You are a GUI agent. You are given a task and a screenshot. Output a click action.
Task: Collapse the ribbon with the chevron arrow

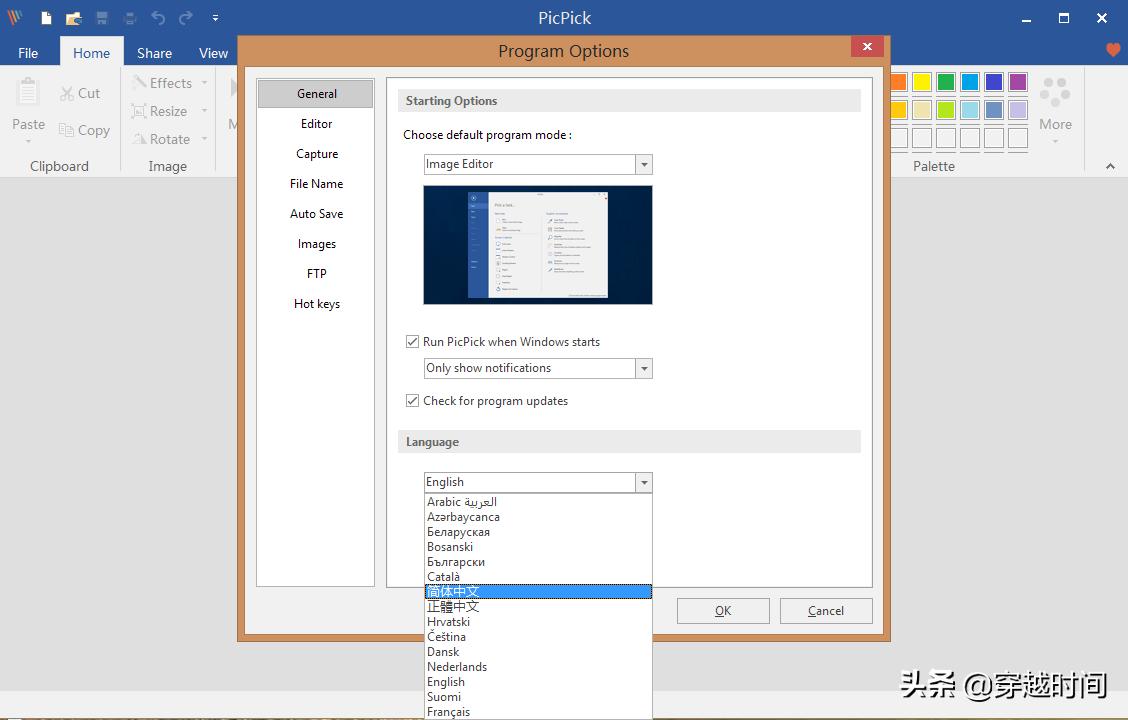[x=1110, y=167]
